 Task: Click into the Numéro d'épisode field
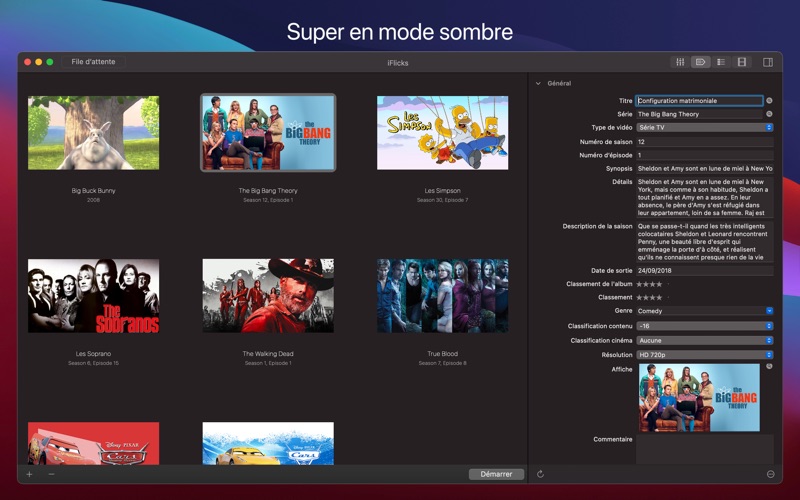[x=705, y=155]
